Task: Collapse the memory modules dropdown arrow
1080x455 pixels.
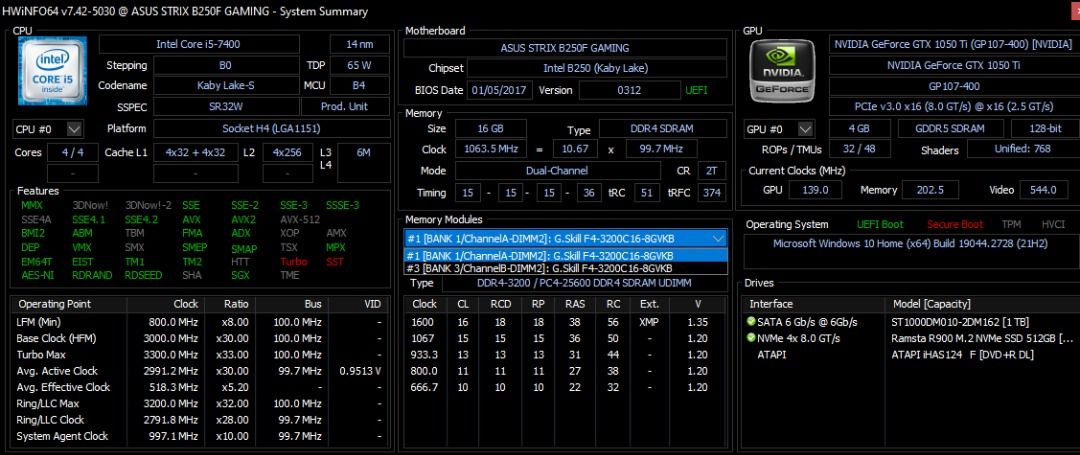Action: 719,238
